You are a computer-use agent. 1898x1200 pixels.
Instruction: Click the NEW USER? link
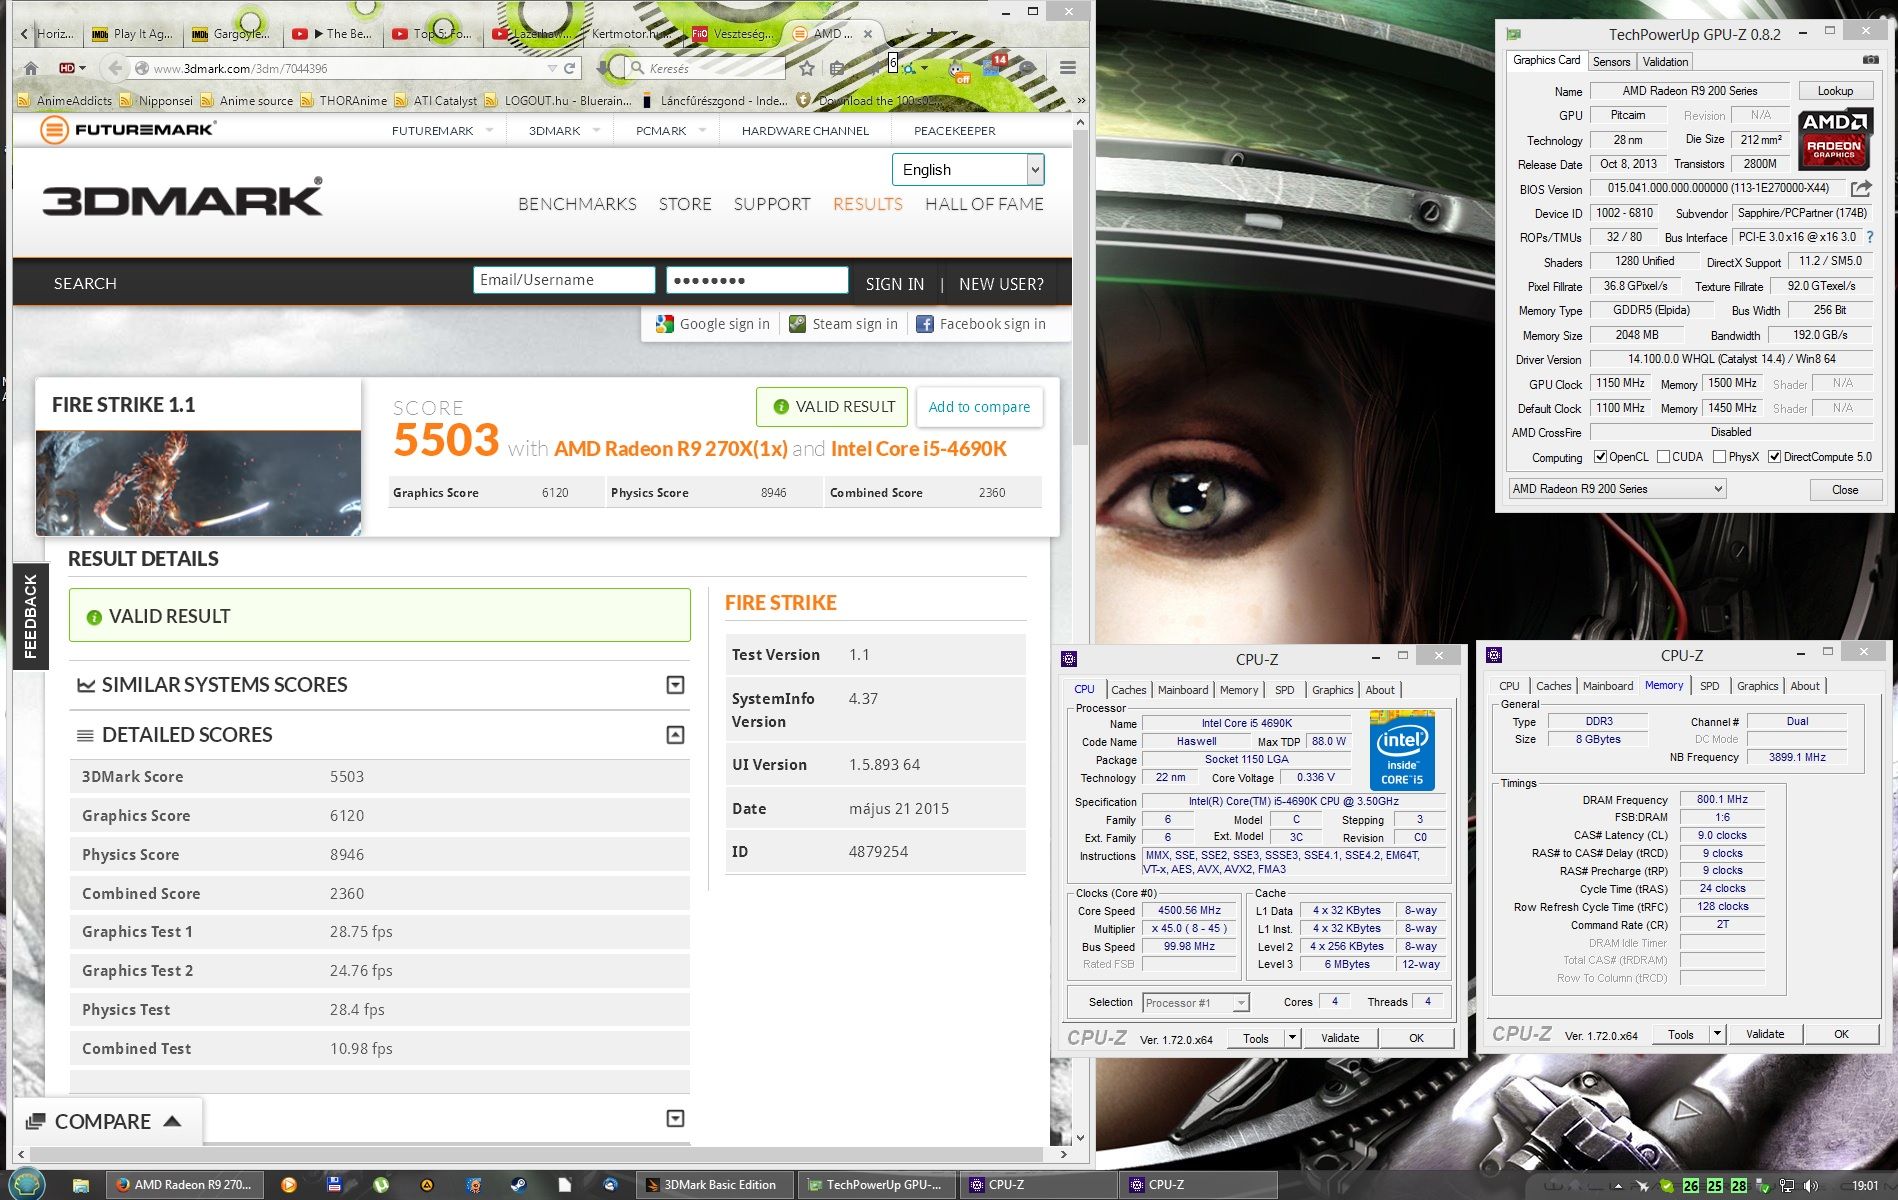(1001, 284)
